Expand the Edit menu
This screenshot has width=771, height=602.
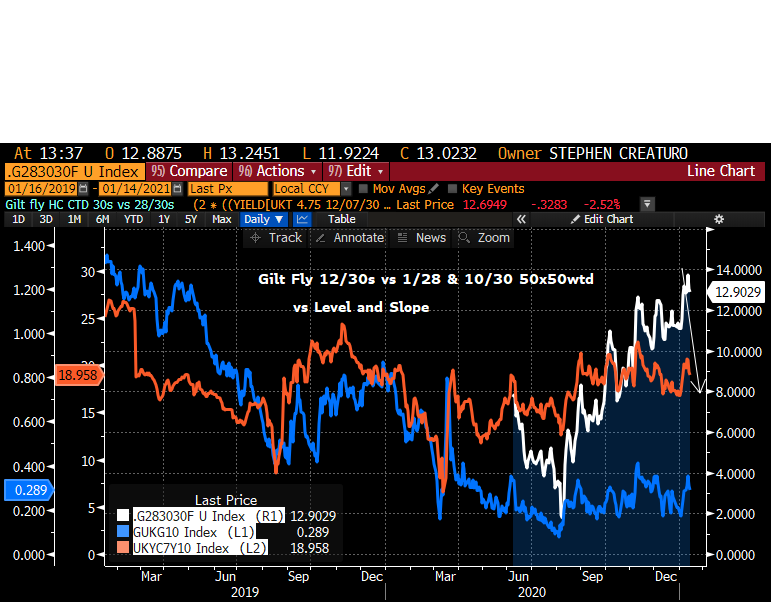(x=356, y=171)
